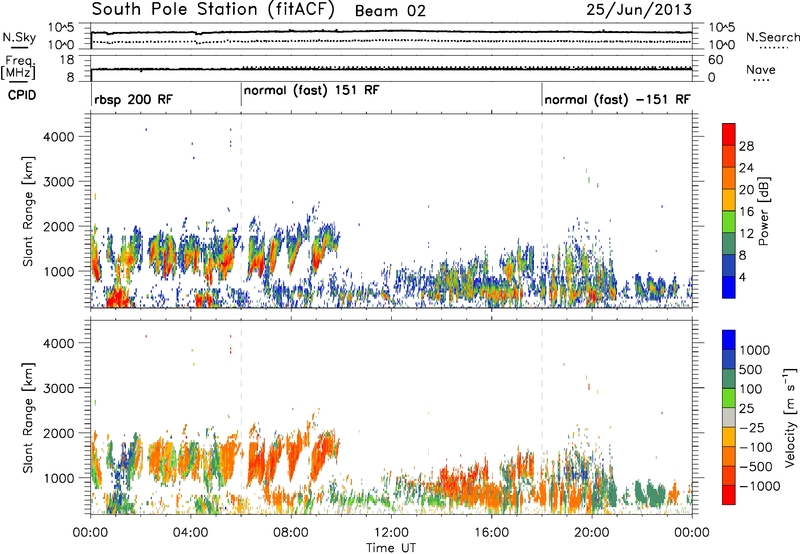
Task: Click the 'Time UT' axis title
Action: [x=391, y=548]
